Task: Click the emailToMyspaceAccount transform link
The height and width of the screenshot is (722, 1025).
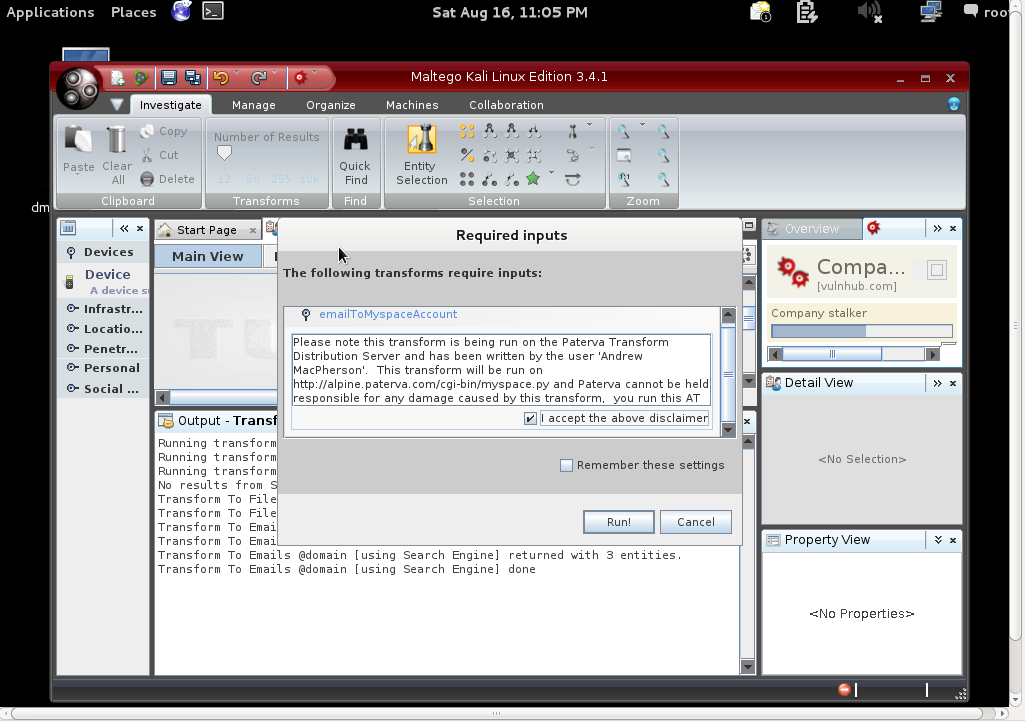Action: pyautogui.click(x=388, y=315)
